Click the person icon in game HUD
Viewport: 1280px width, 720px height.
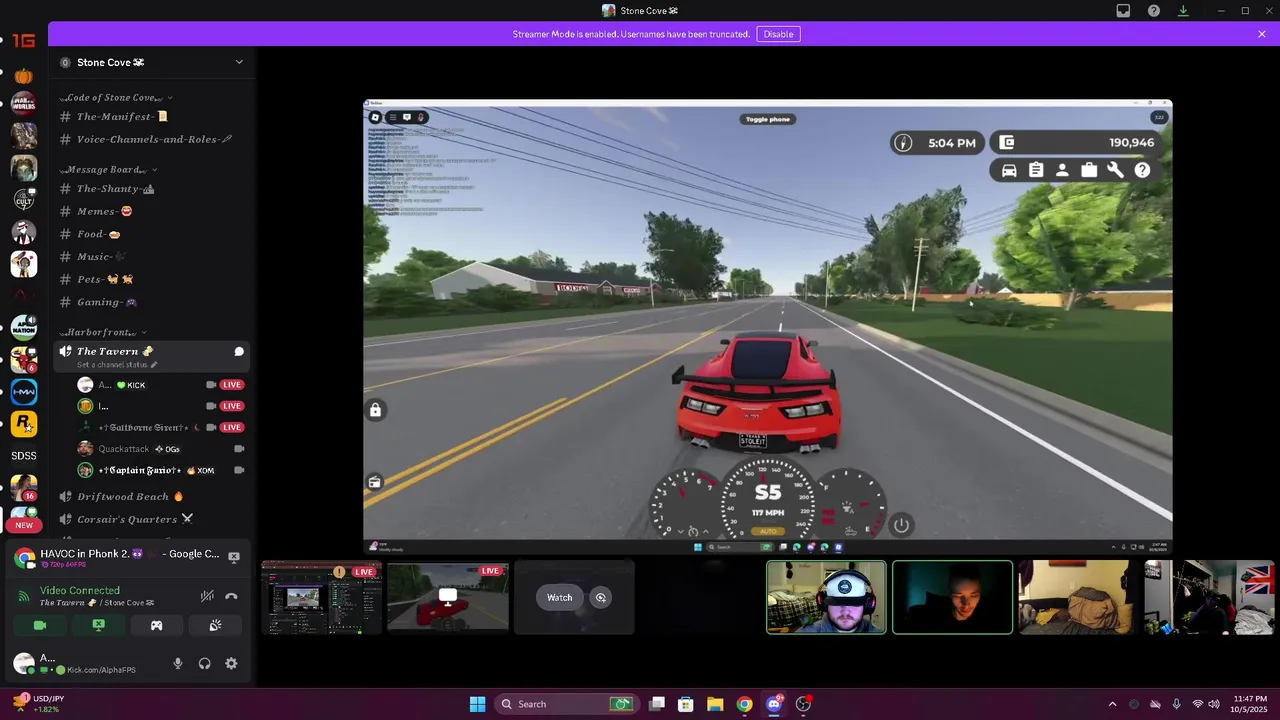coord(1062,171)
